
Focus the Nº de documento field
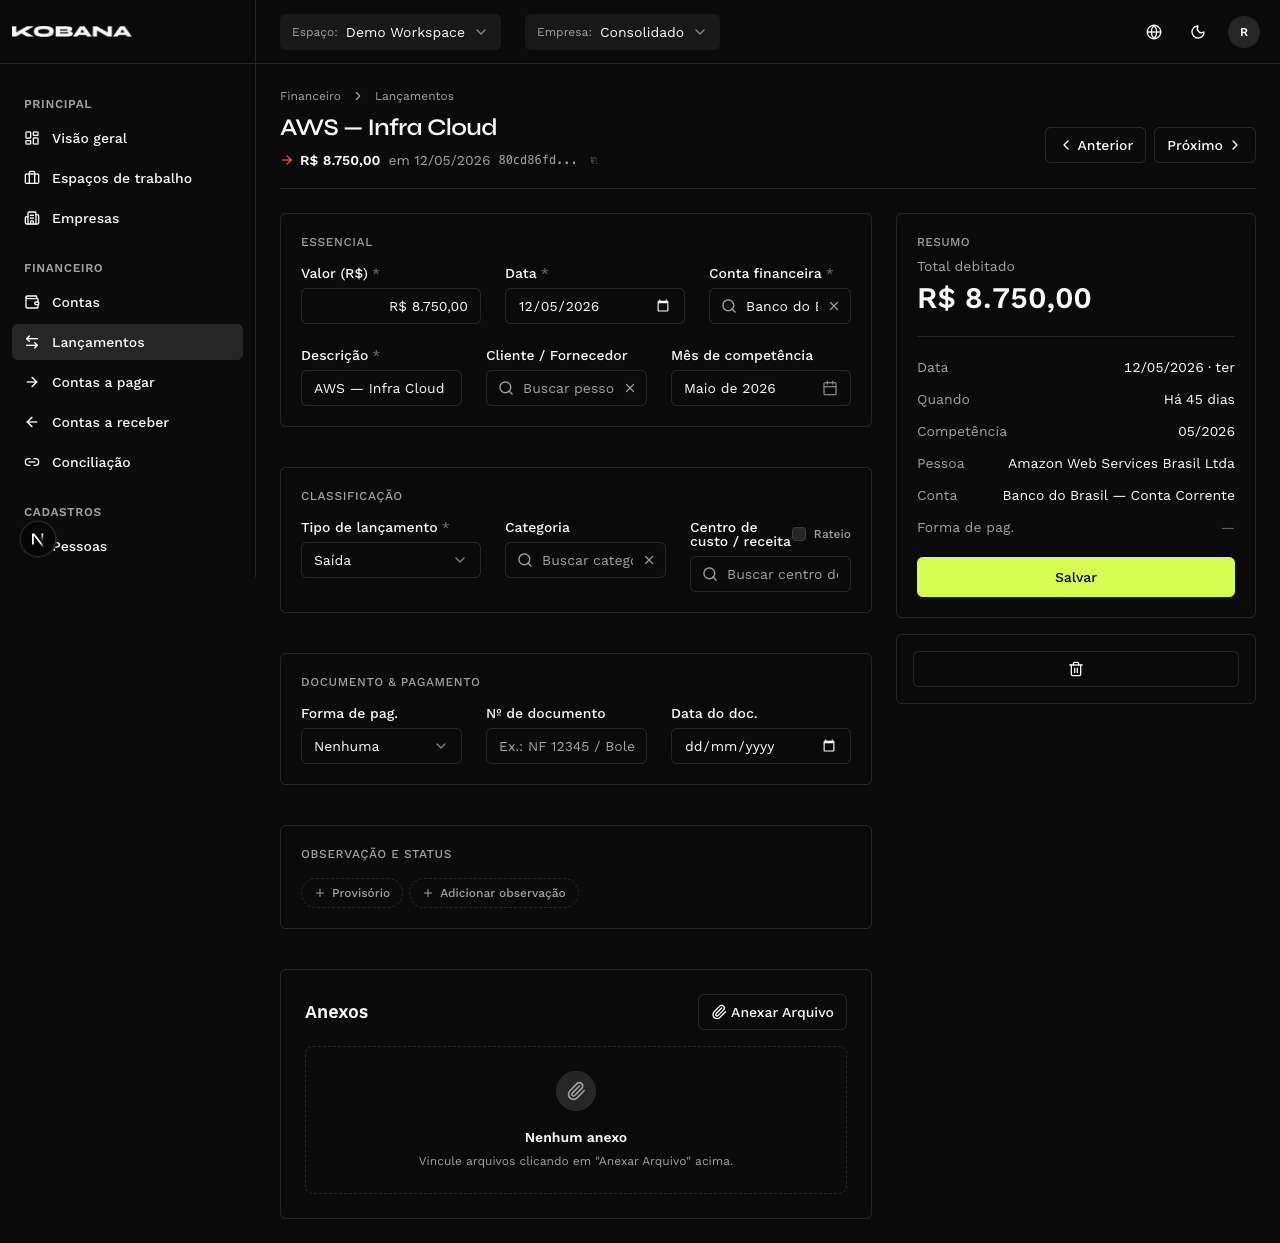click(566, 746)
